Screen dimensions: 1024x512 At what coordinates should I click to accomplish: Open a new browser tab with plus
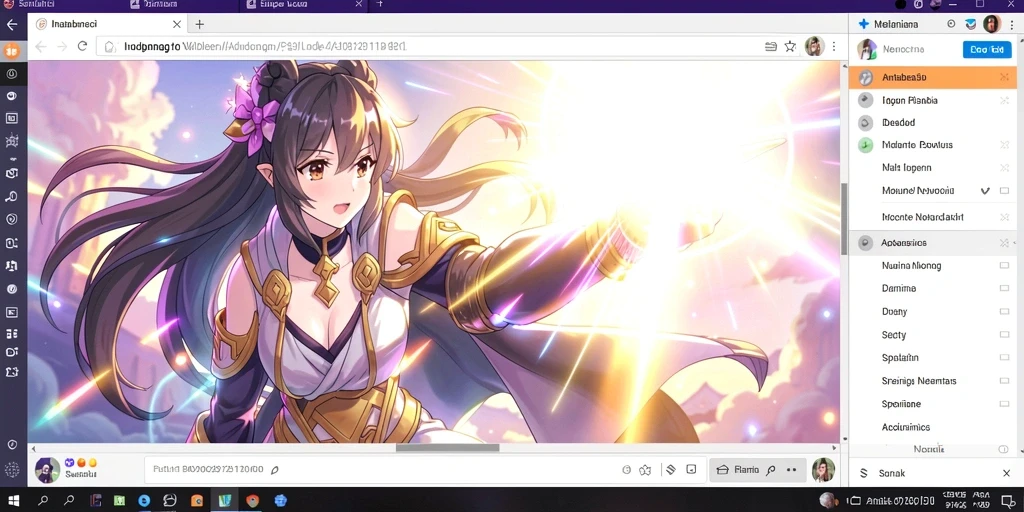pos(200,24)
